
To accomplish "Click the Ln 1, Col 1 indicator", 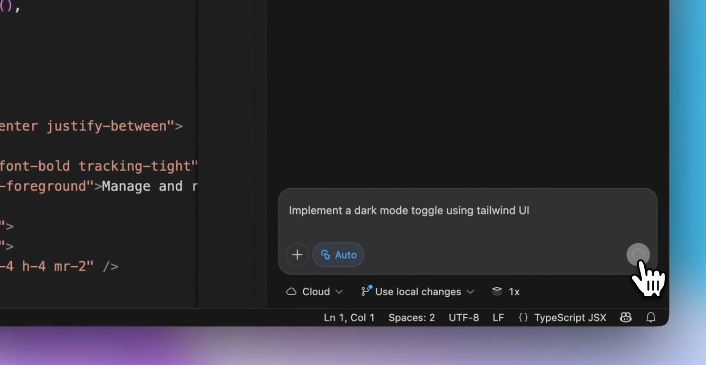I will [349, 318].
